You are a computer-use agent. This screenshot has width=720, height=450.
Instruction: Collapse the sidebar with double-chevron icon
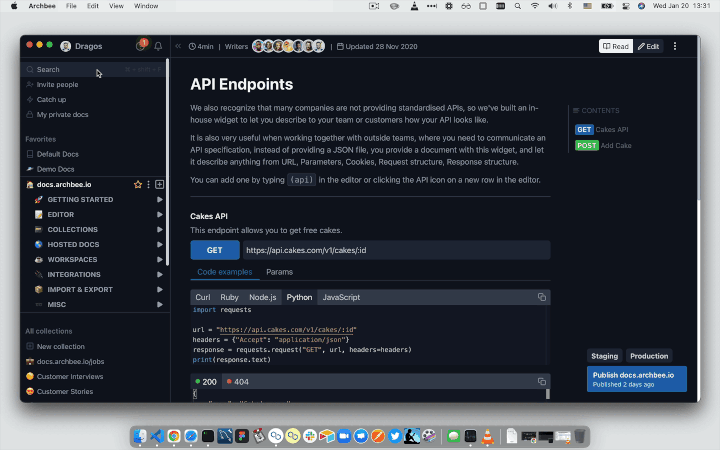tap(178, 46)
